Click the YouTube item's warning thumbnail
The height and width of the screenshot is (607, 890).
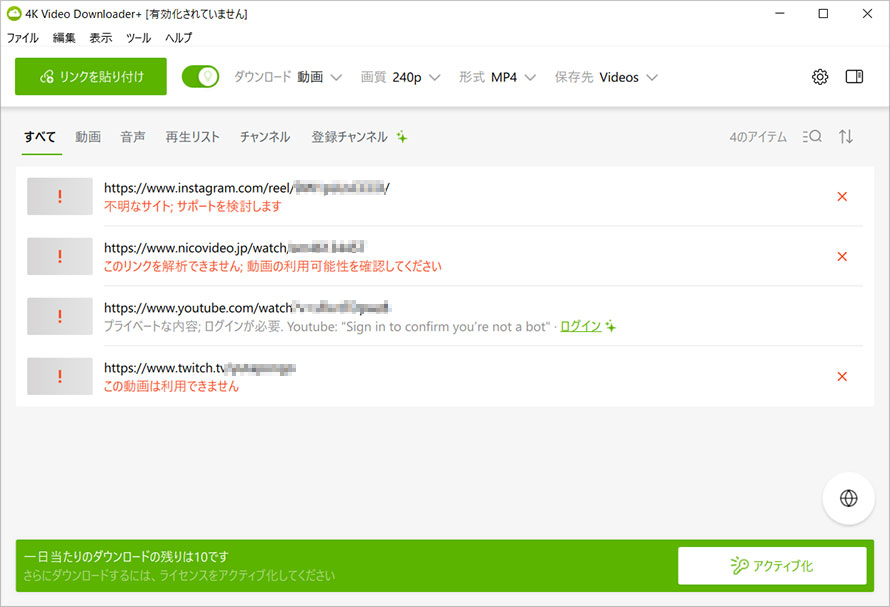pos(59,316)
